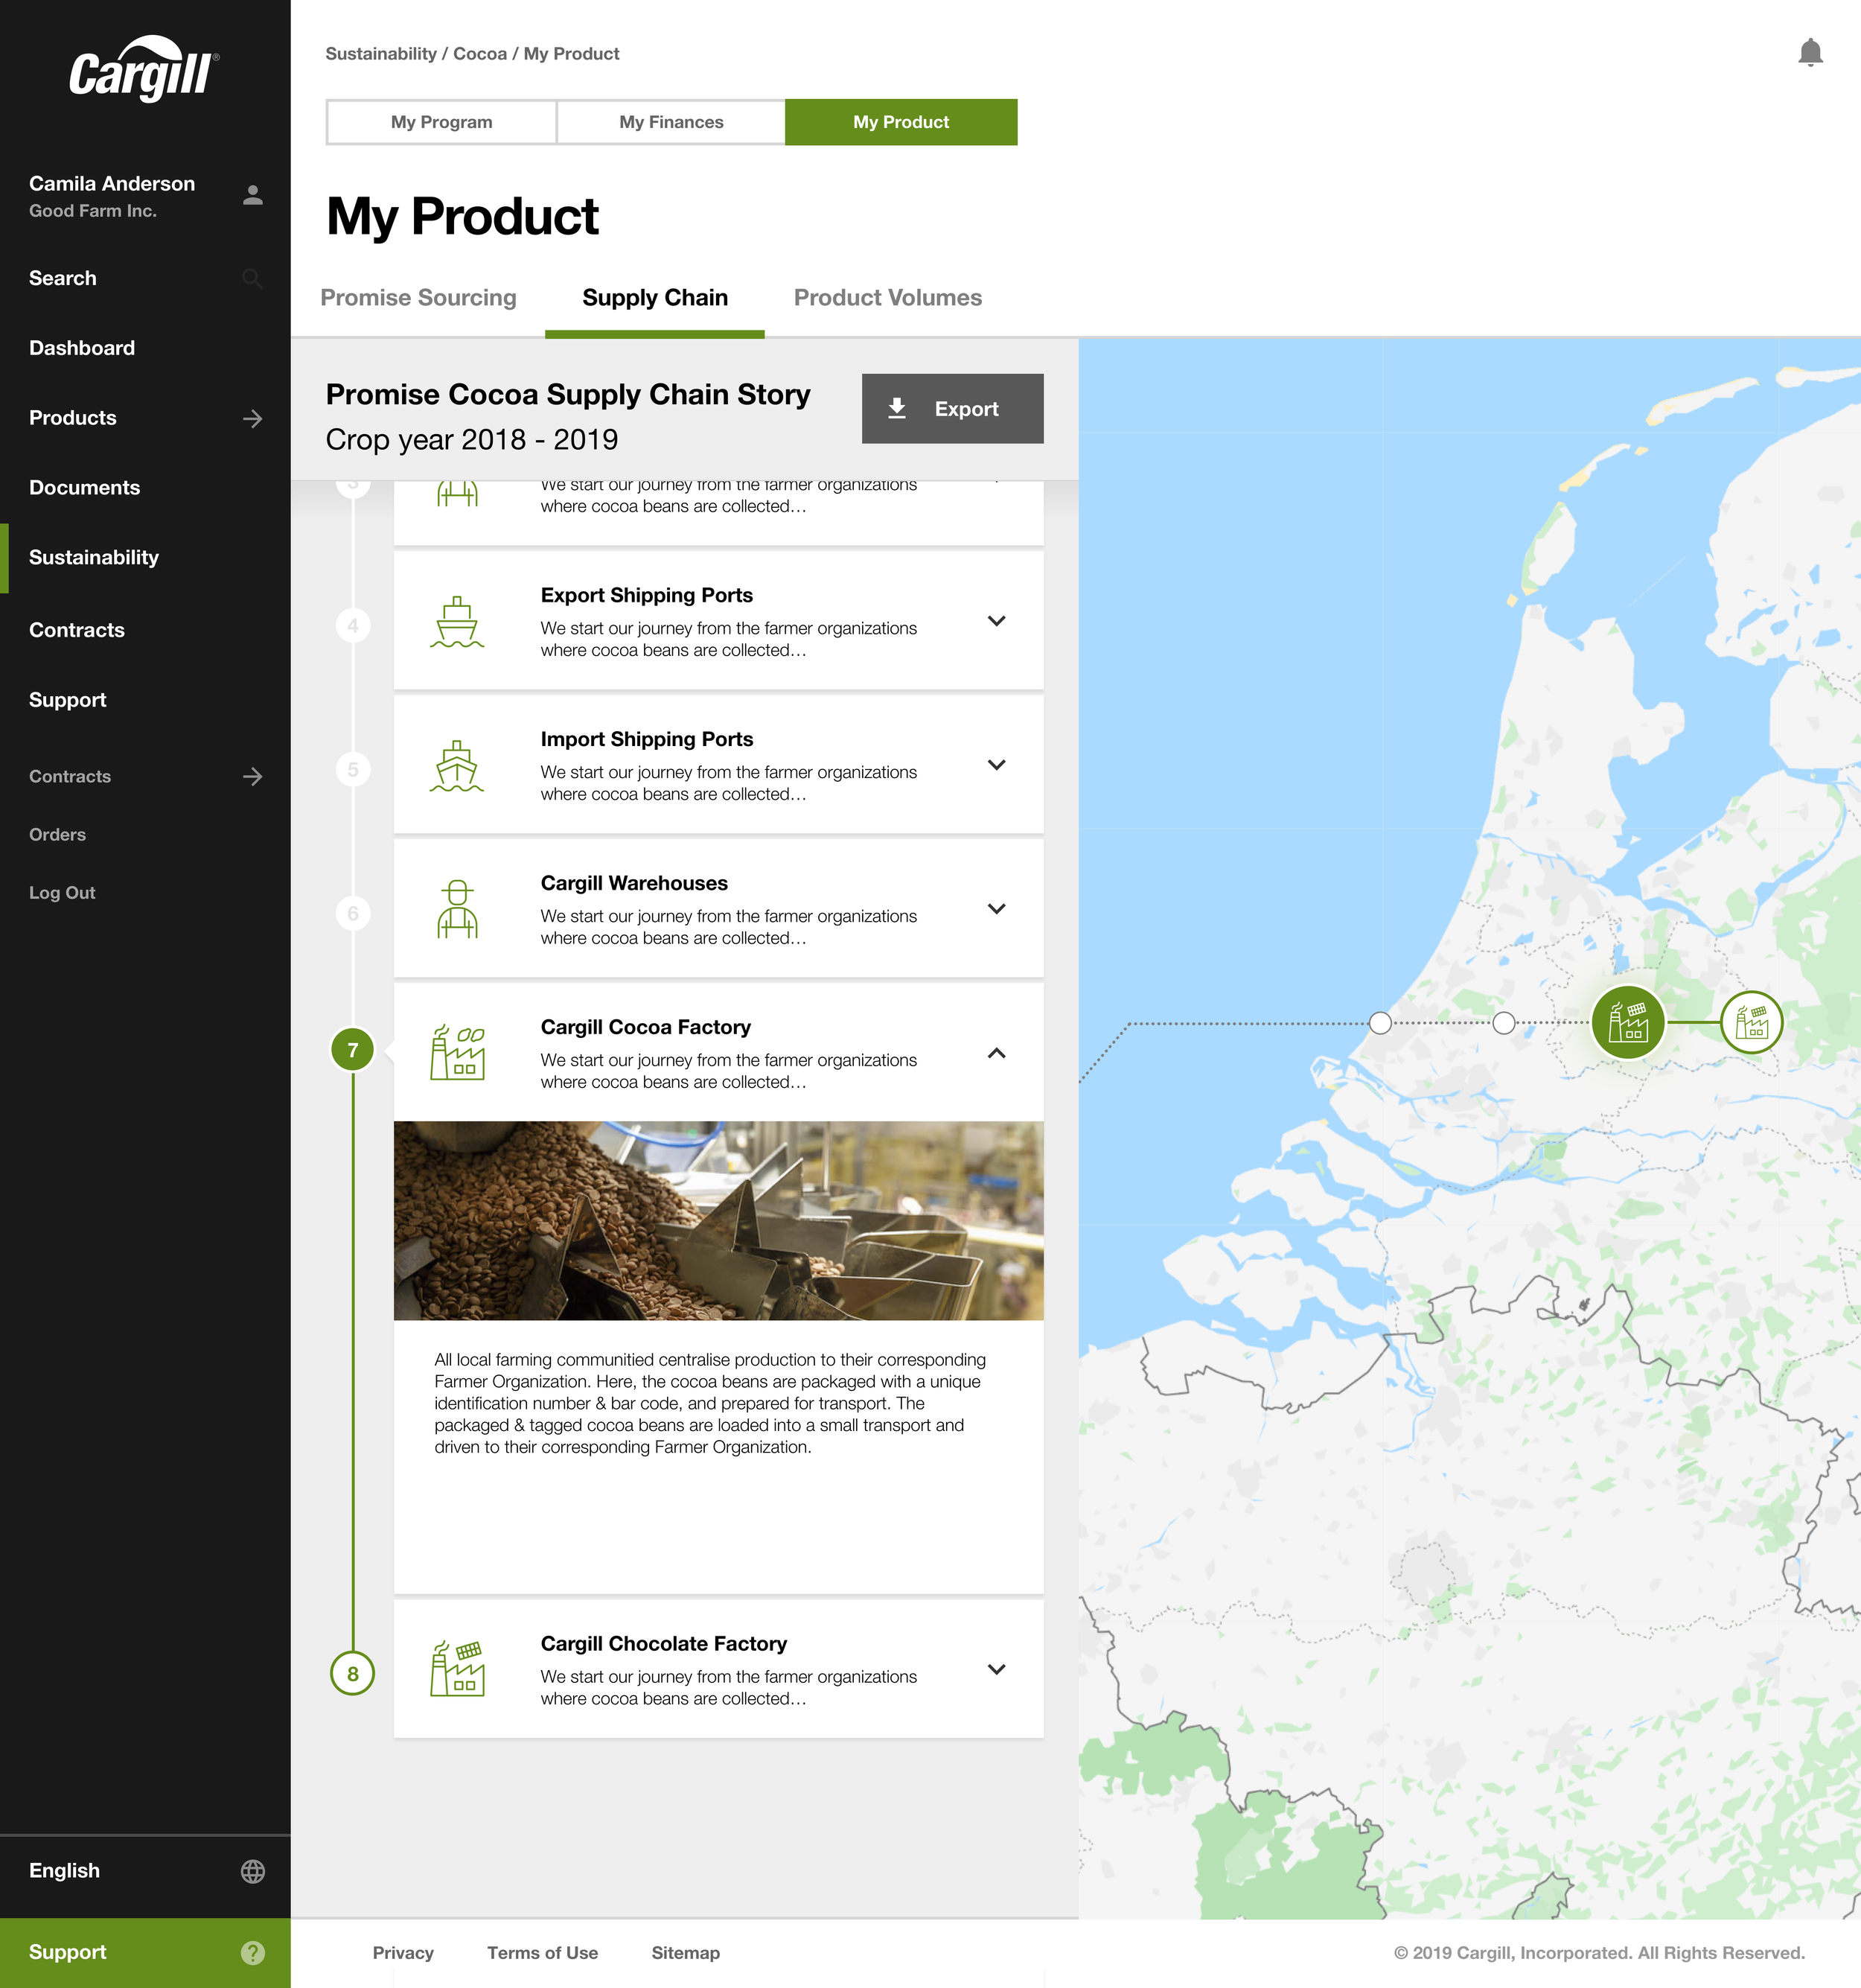
Task: Expand Cargill Warehouses section
Action: click(x=996, y=909)
